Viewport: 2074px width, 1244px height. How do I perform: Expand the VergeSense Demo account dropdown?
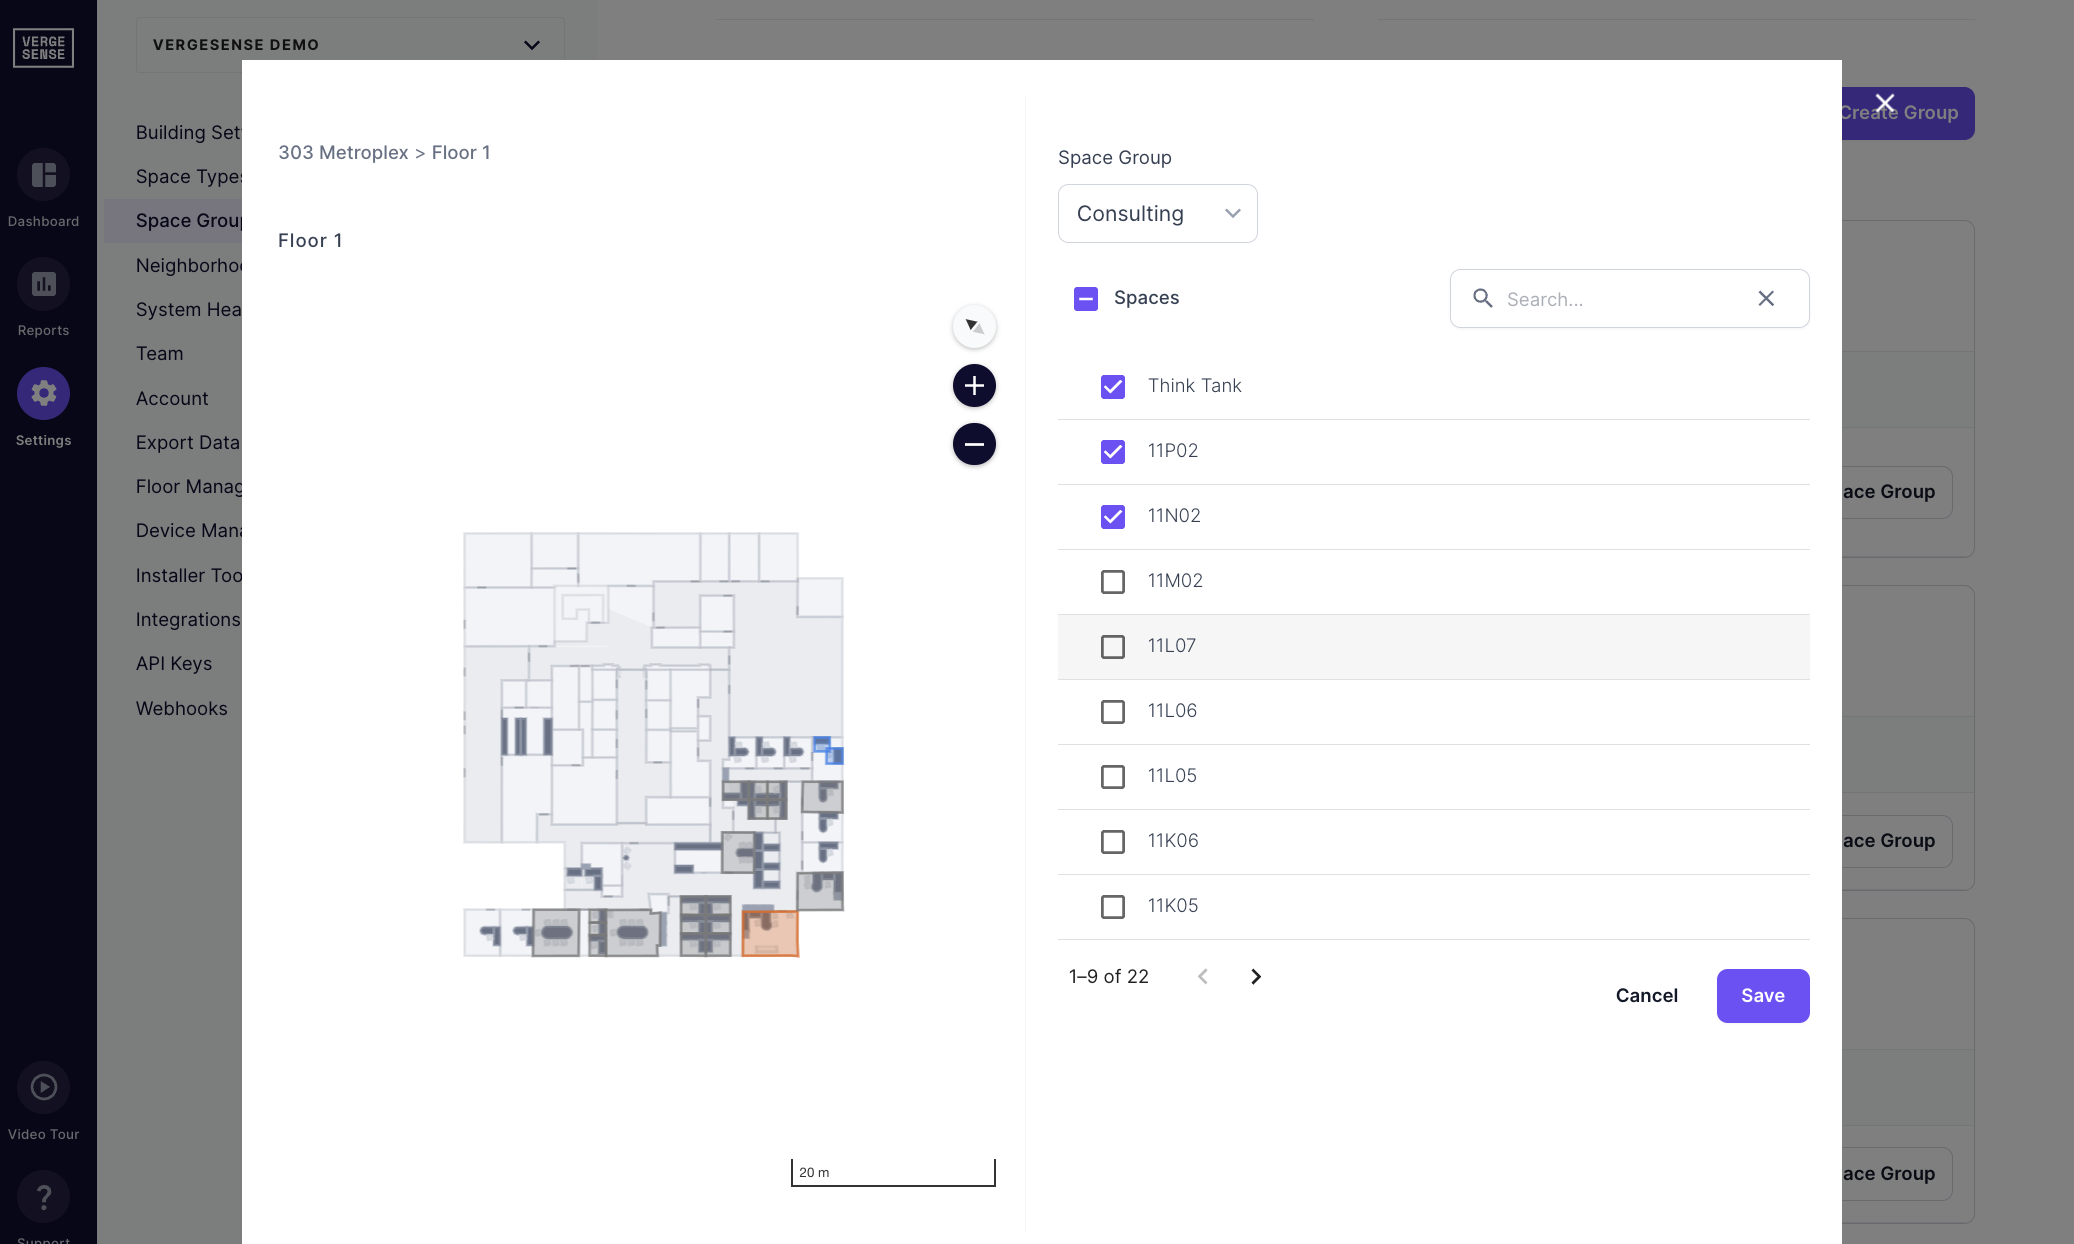point(349,44)
